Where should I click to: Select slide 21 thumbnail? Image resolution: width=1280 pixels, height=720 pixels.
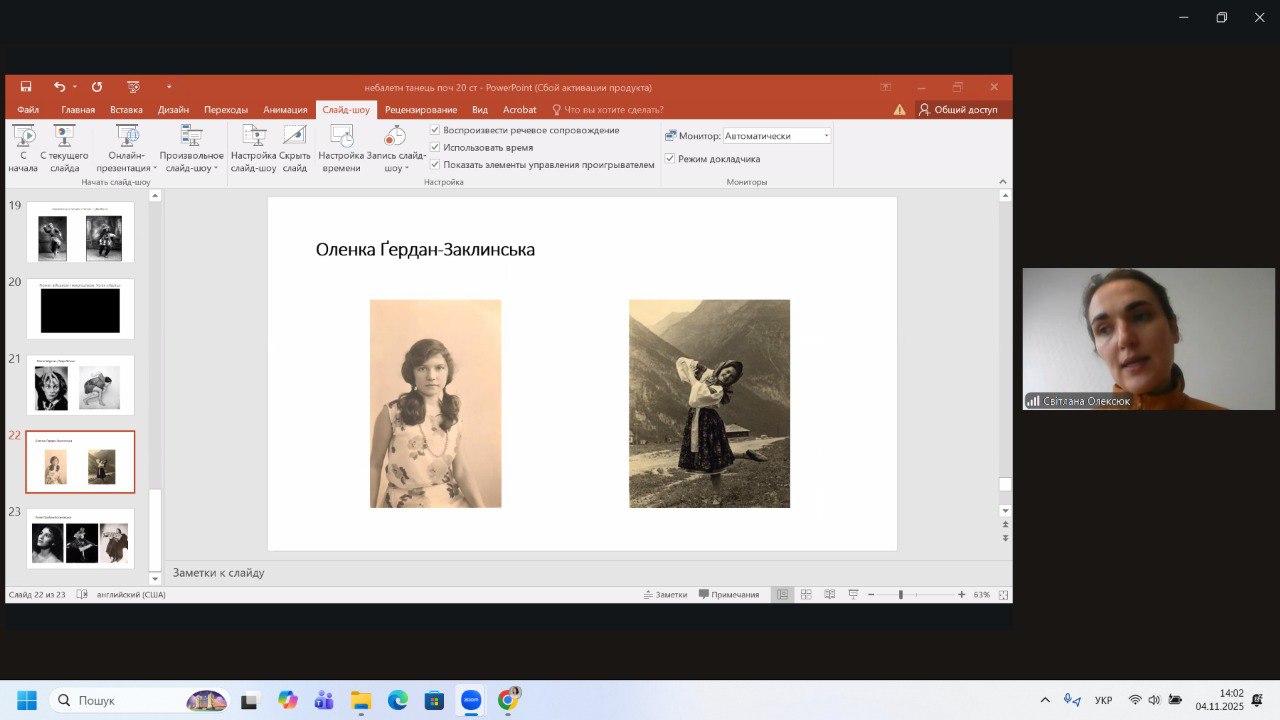pos(80,386)
